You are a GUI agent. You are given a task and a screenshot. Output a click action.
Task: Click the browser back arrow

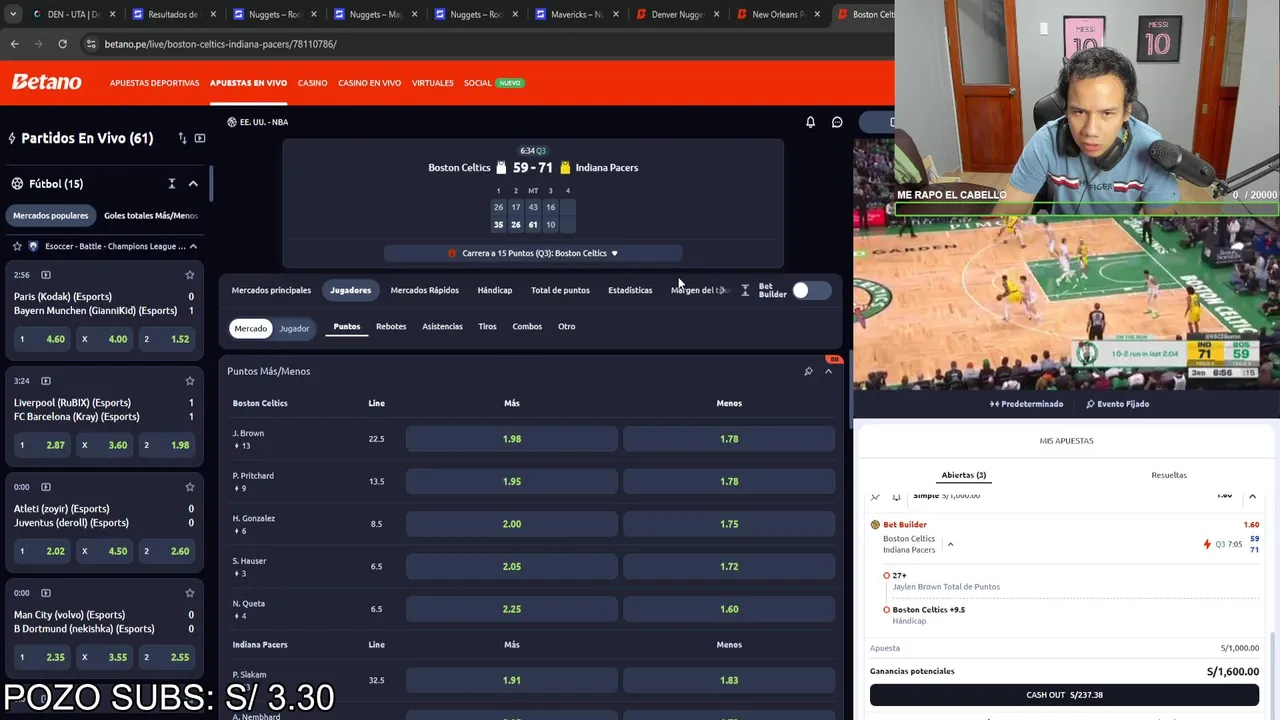(x=14, y=44)
